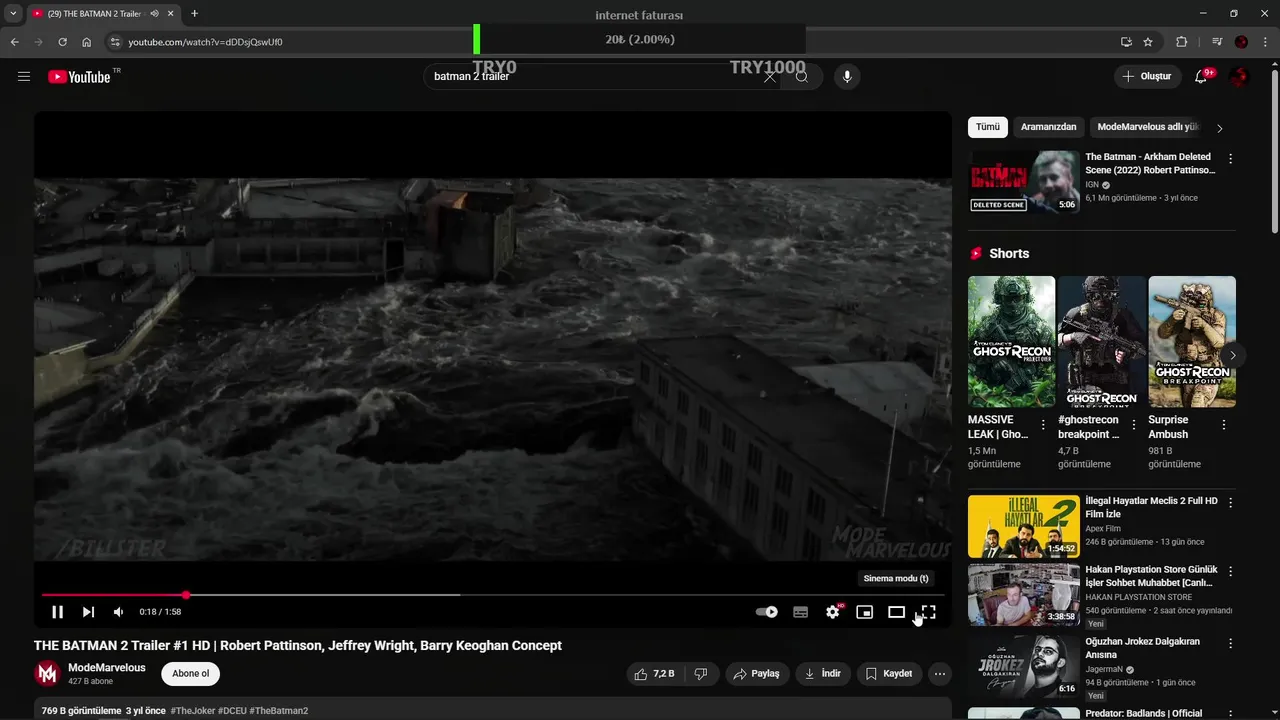Screen dimensions: 1280x720
Task: Select the Aramanızdan filter chip
Action: pos(1048,127)
